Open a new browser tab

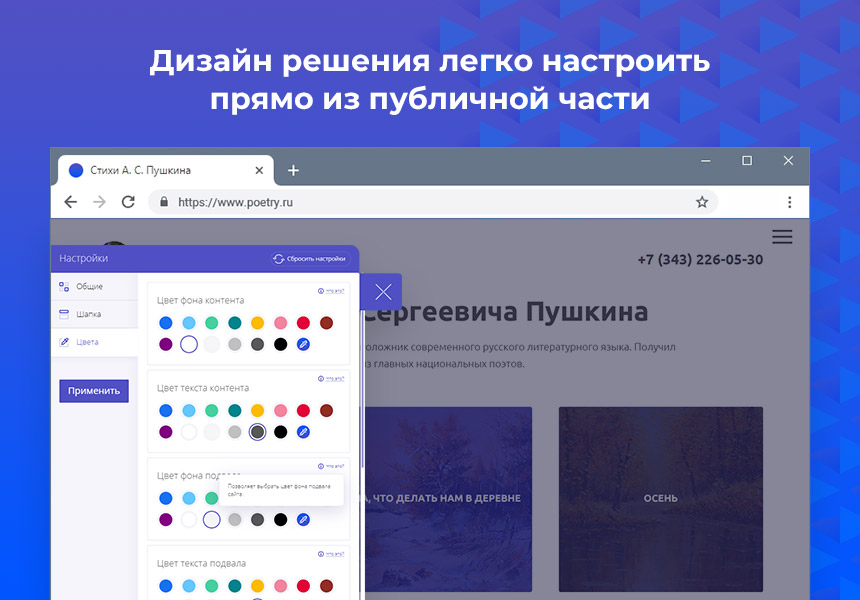[293, 170]
